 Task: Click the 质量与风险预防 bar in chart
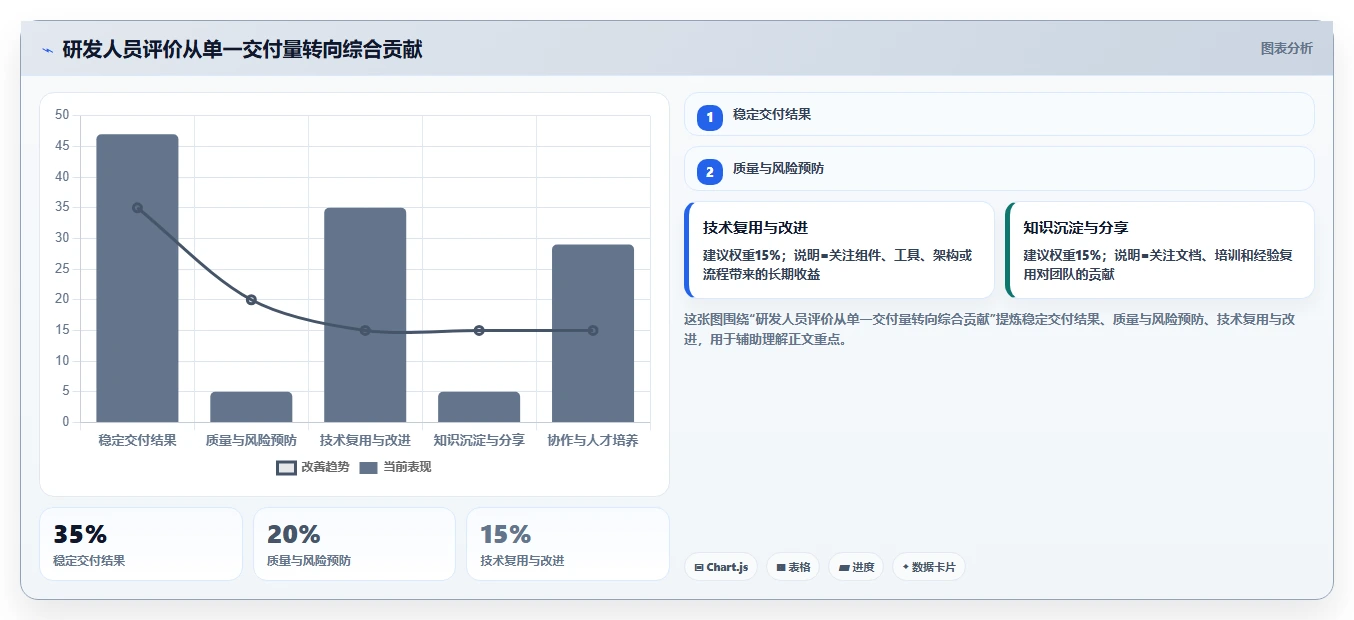[251, 407]
